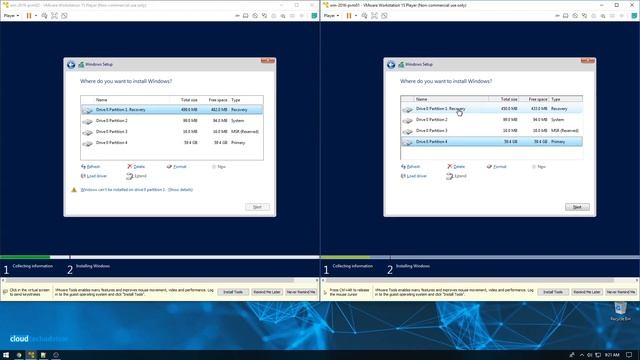Pause the pvm02 virtual machine

(x=29, y=16)
